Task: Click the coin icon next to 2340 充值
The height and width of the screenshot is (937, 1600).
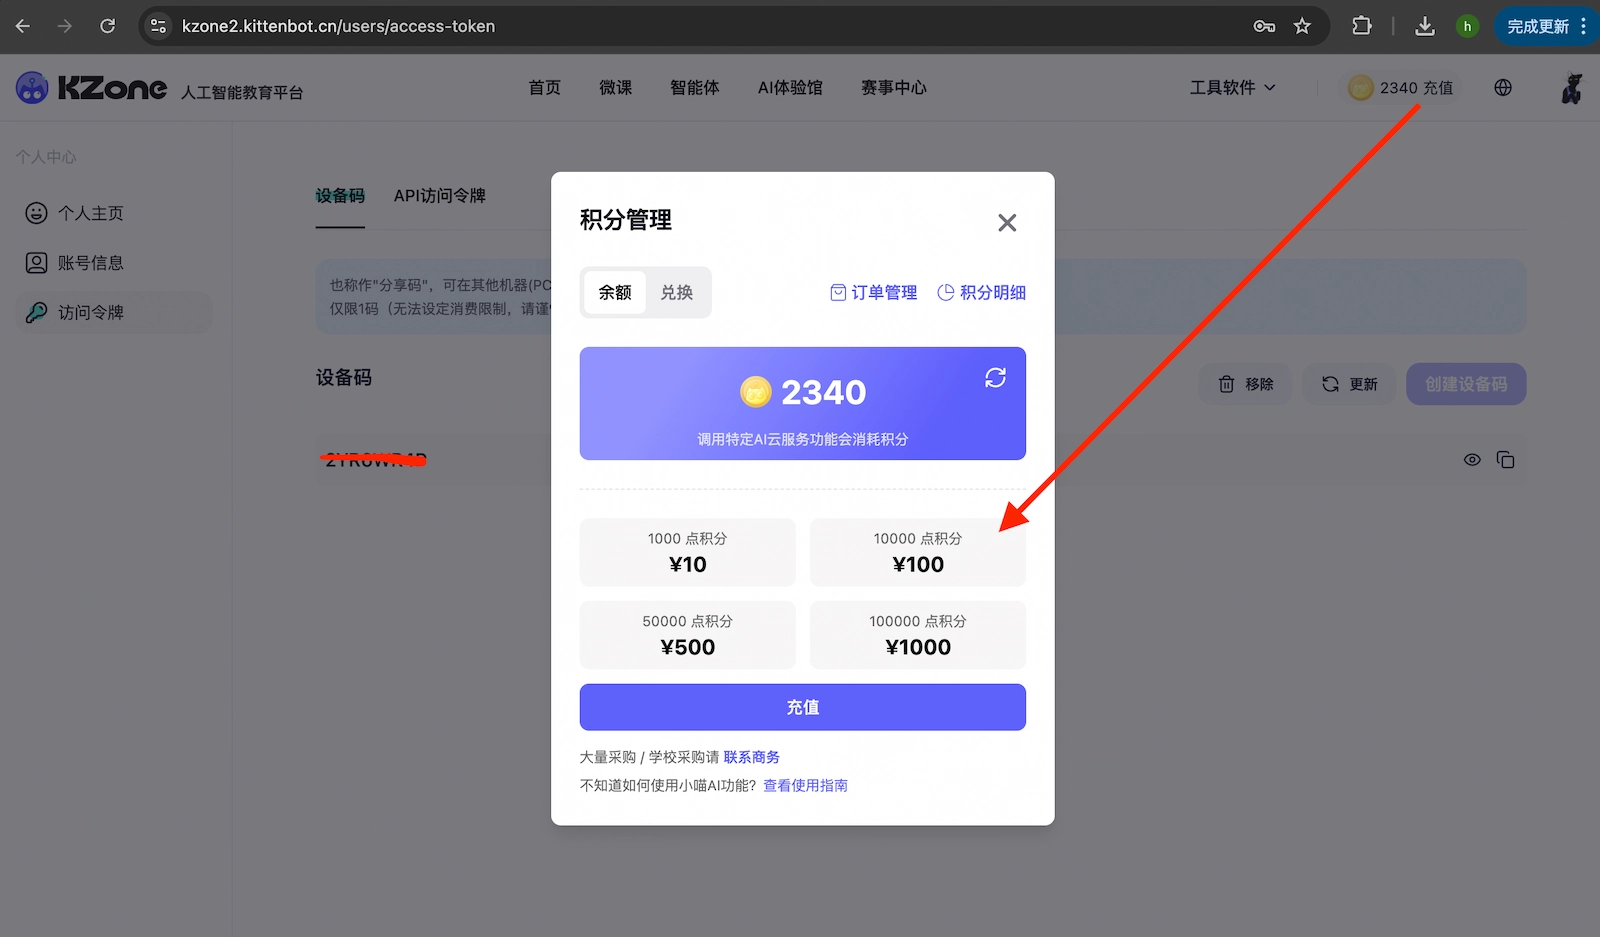Action: 1360,88
